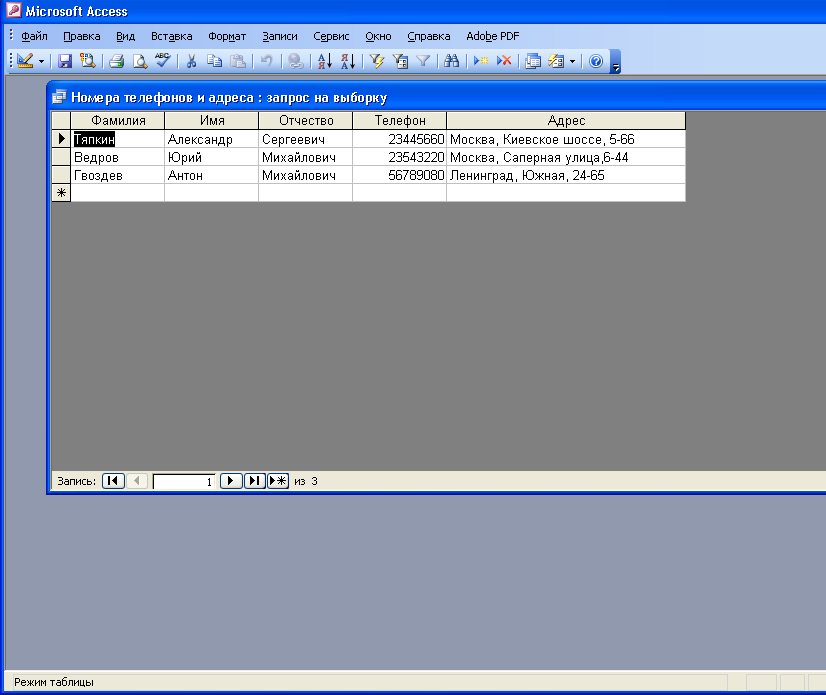The height and width of the screenshot is (695, 826).
Task: Select the Отчество column header
Action: [306, 121]
